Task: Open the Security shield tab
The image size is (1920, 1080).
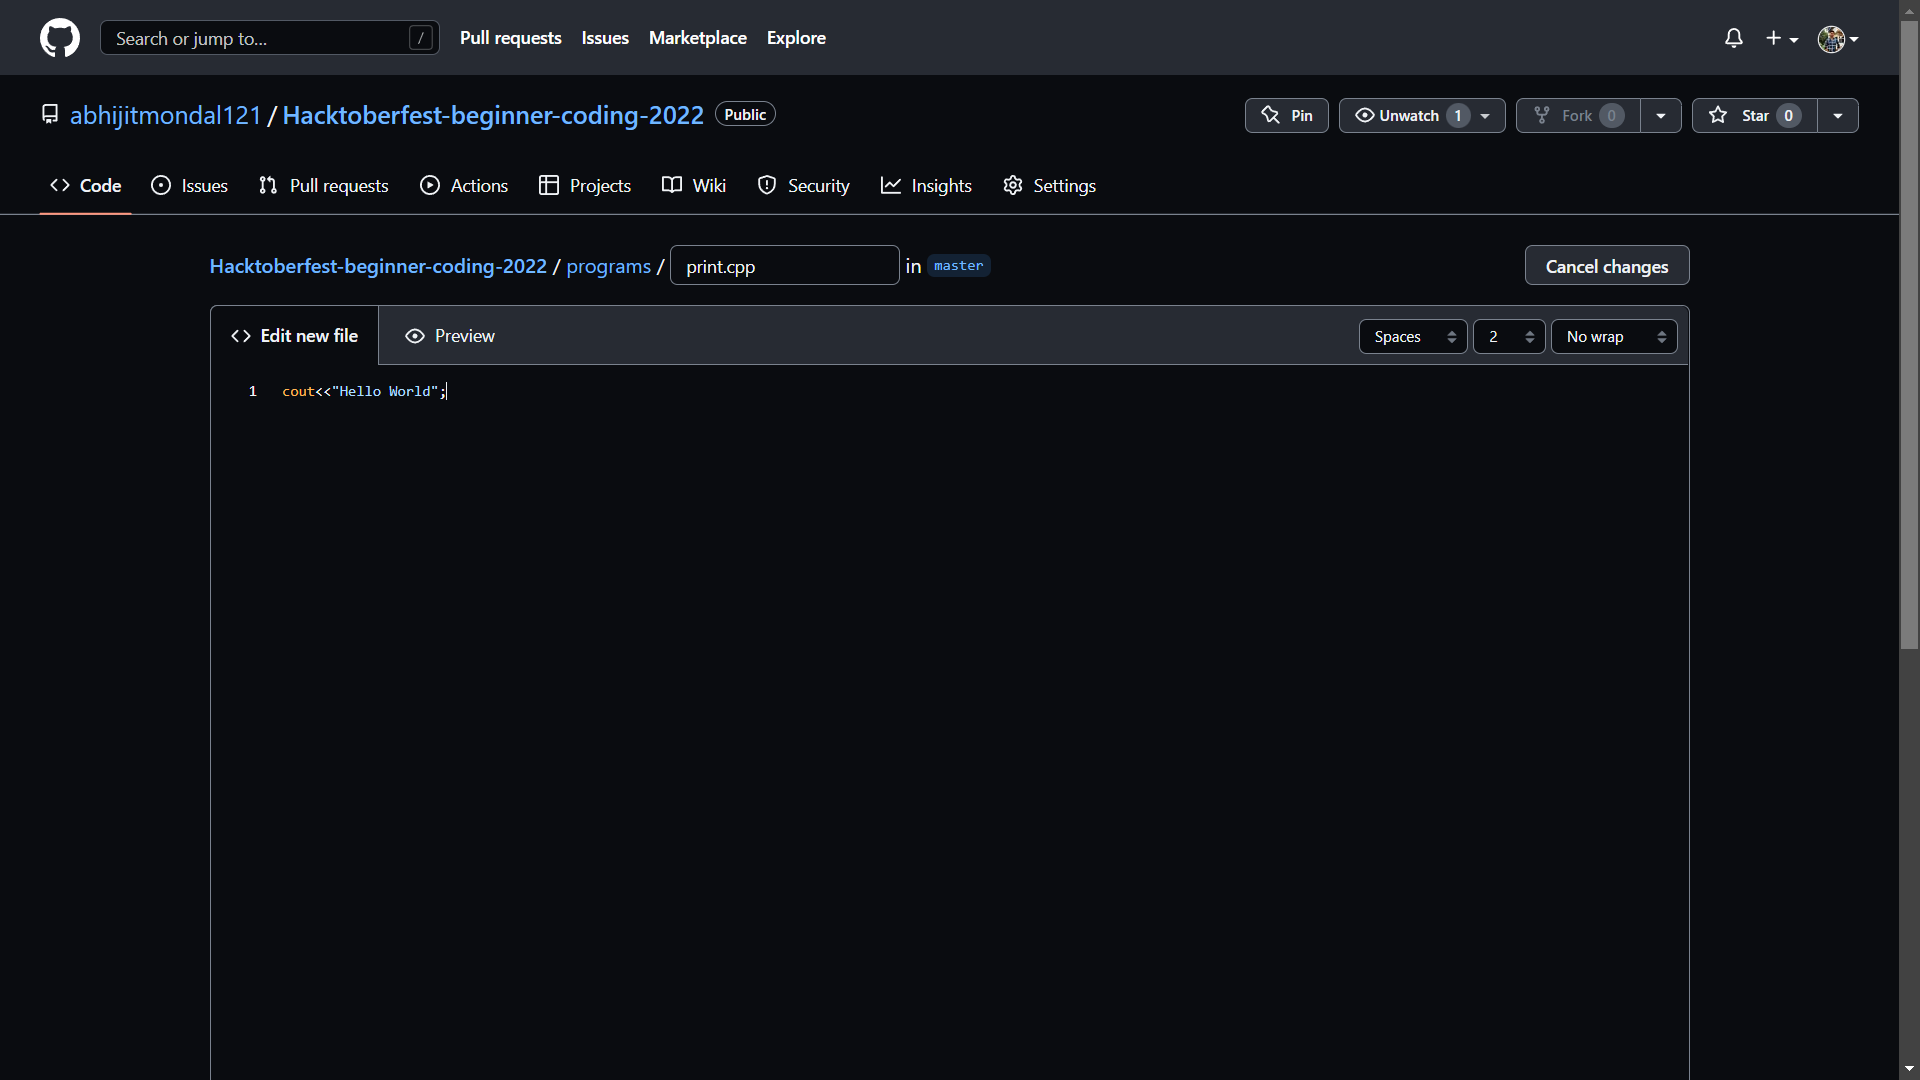Action: (803, 185)
